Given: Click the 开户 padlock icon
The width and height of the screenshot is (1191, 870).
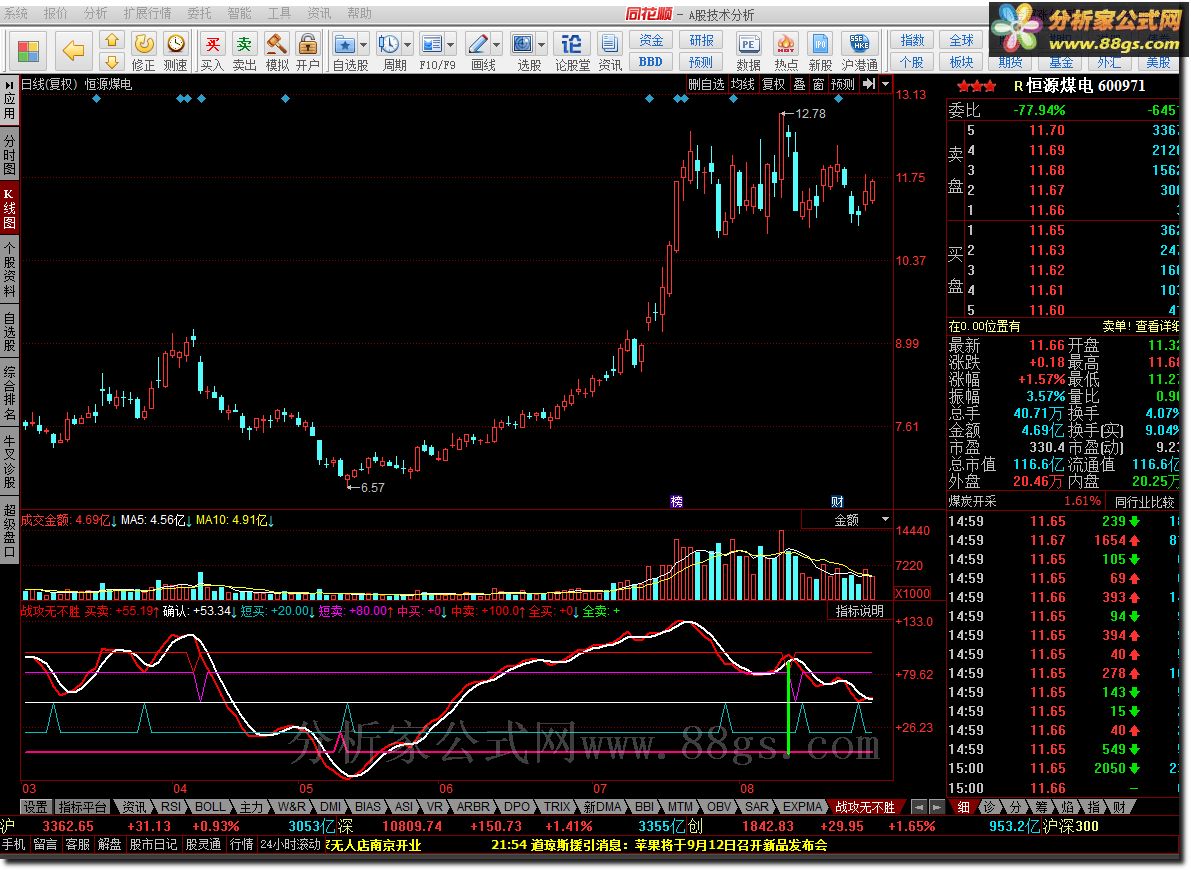Looking at the screenshot, I should pyautogui.click(x=308, y=44).
